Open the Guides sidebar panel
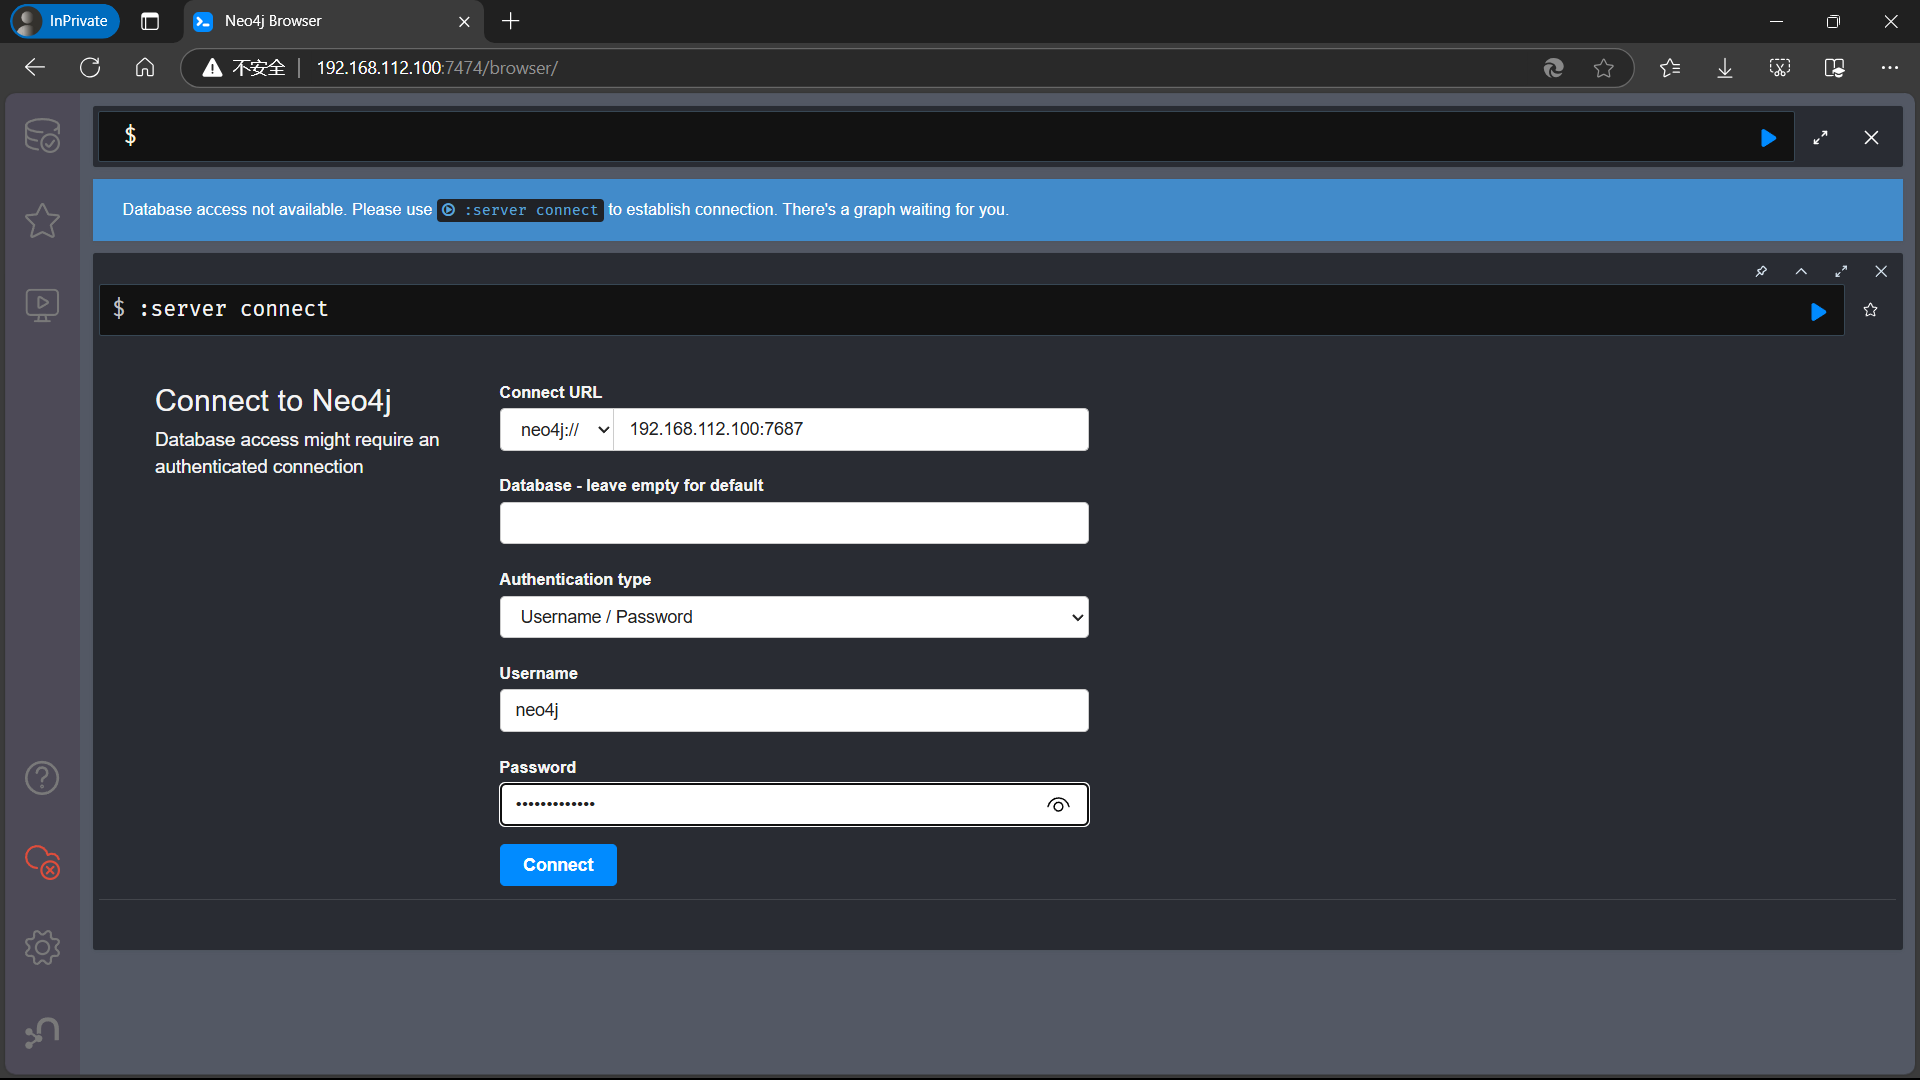Screen dimensions: 1920x1080 [x=42, y=305]
